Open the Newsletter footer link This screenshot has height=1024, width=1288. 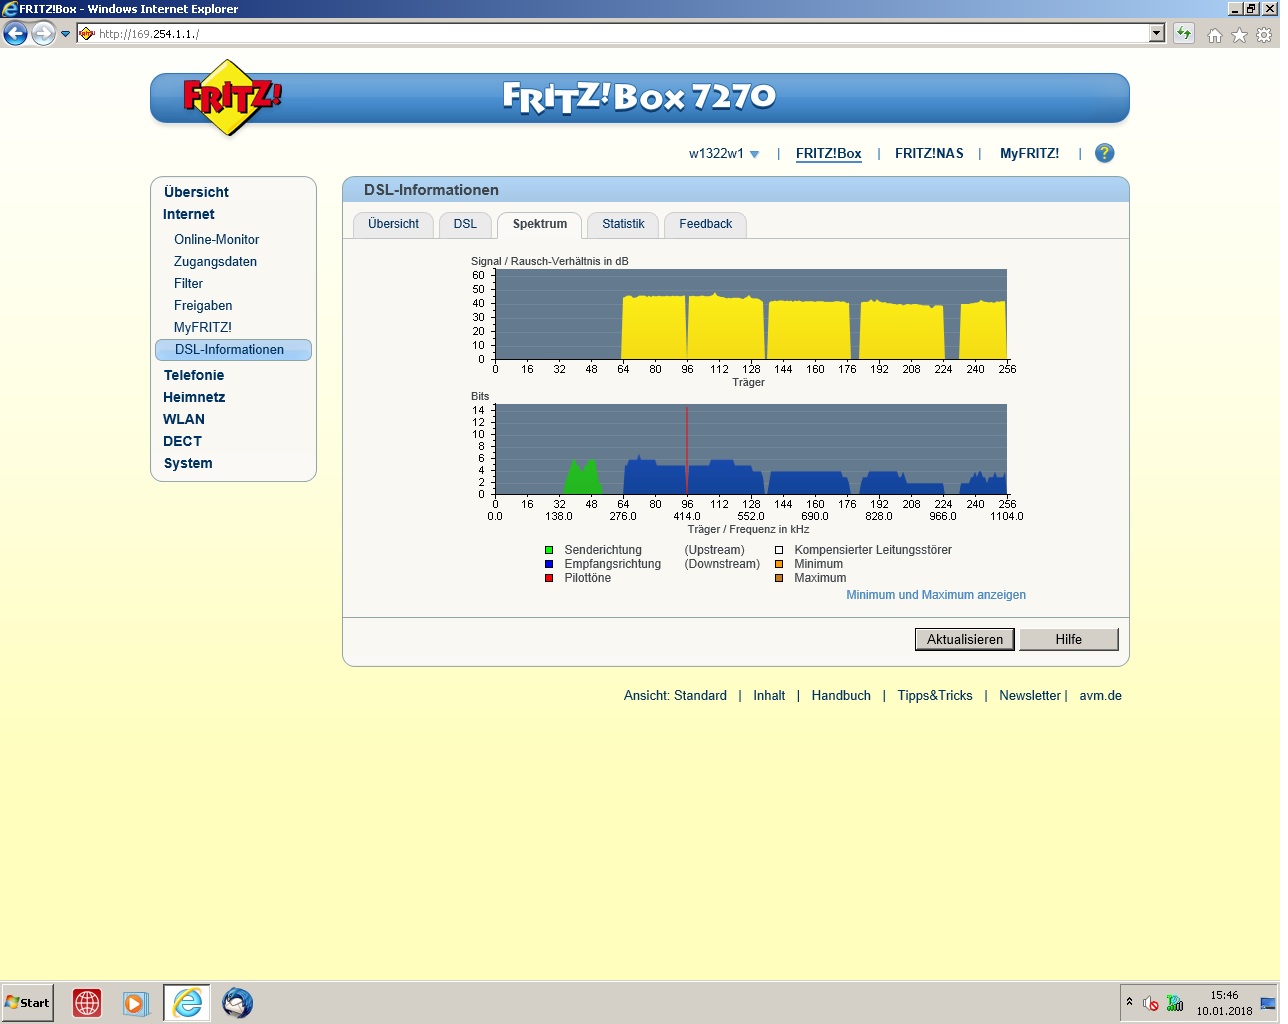1030,696
